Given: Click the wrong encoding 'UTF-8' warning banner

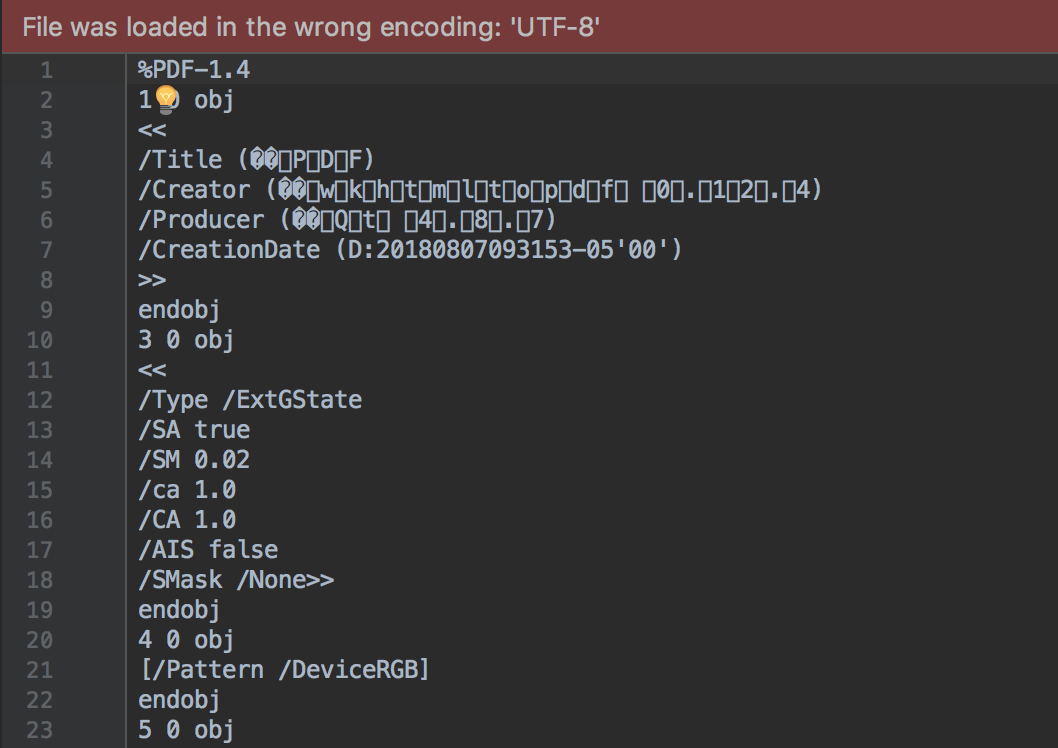Looking at the screenshot, I should (300, 27).
